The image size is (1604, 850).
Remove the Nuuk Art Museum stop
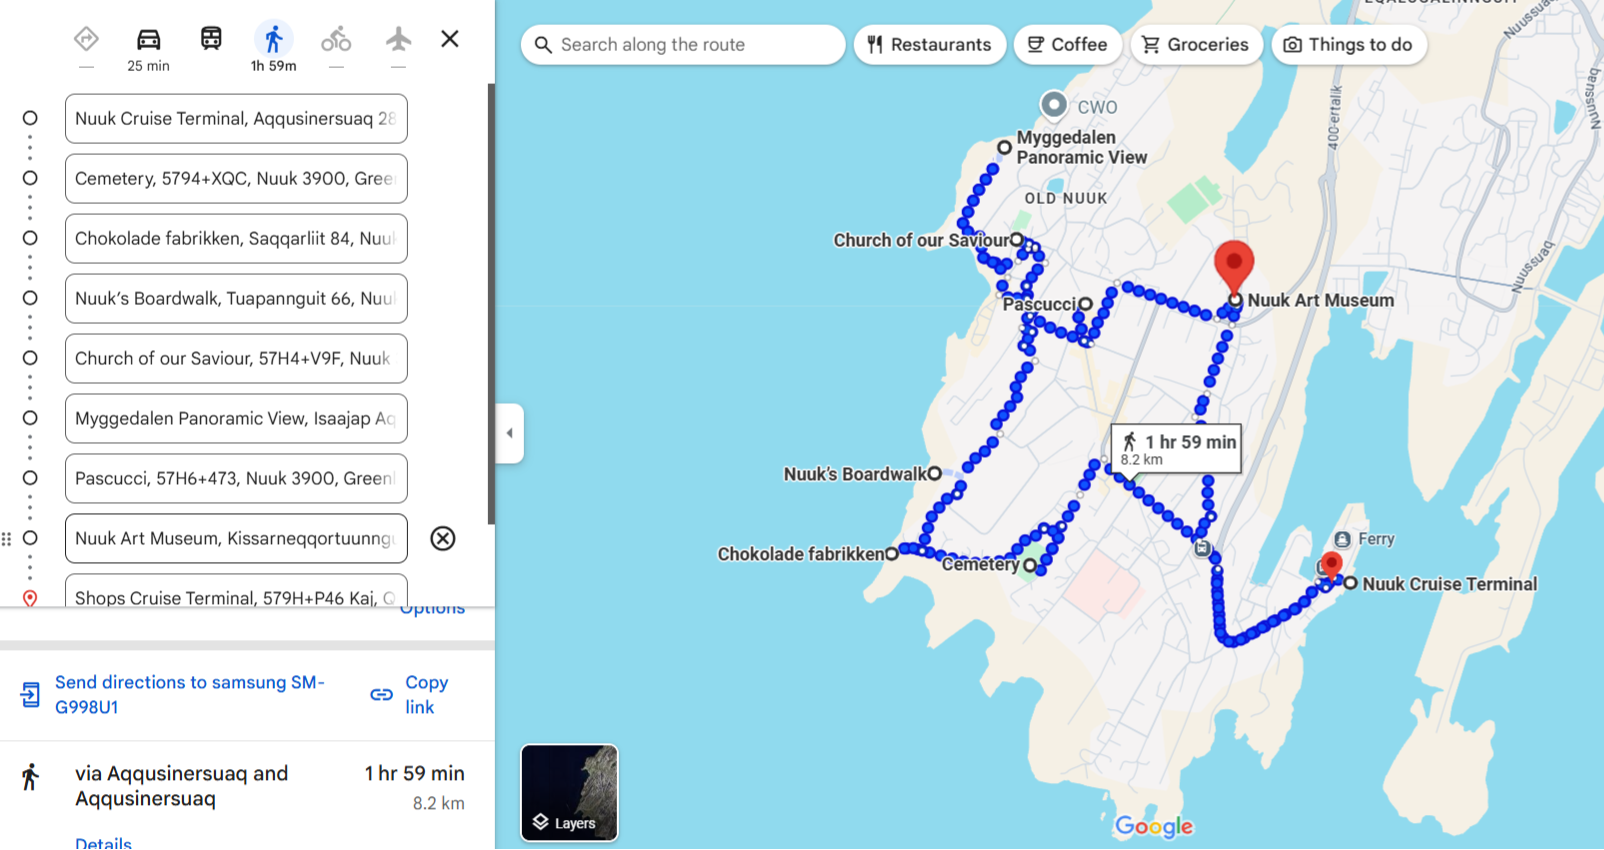pos(443,539)
